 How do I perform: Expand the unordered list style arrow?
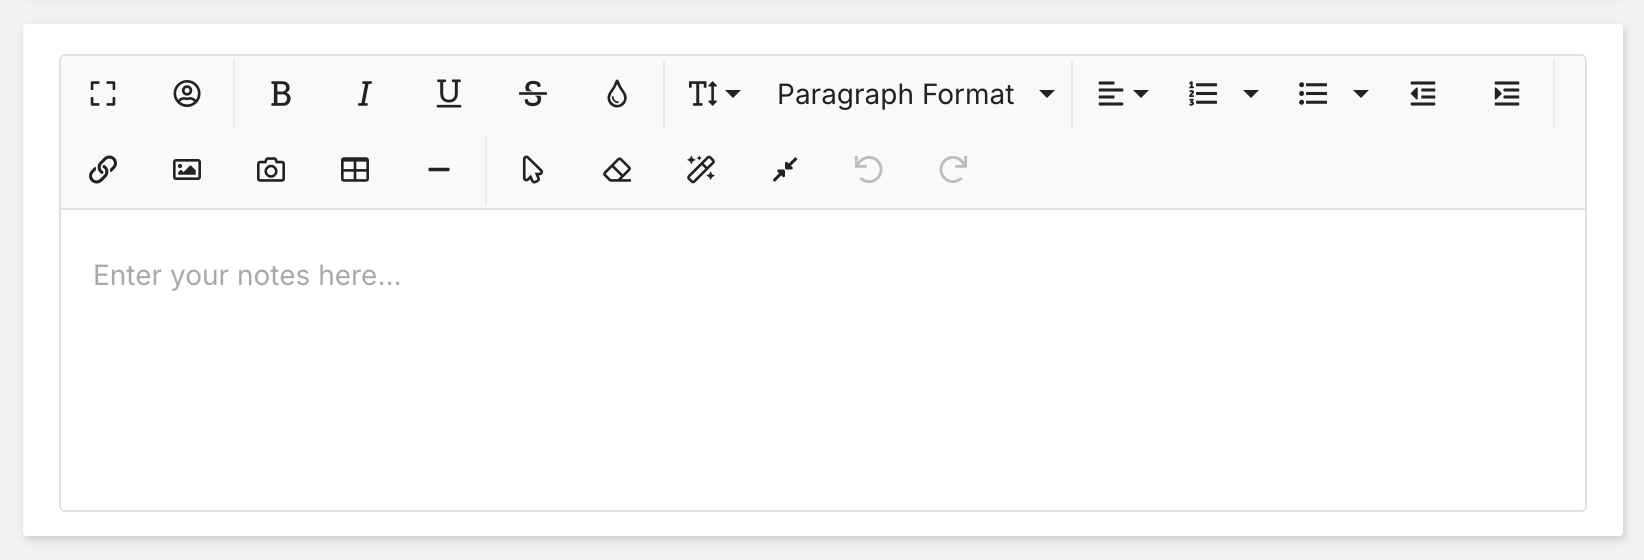click(1360, 94)
